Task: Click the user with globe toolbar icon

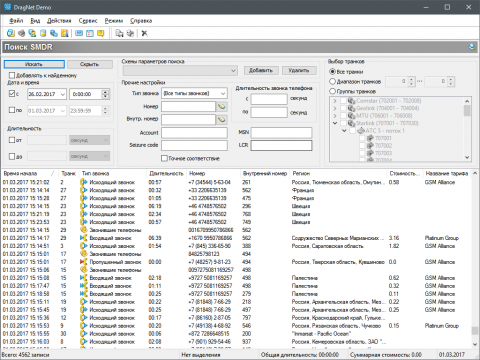Action: coord(32,33)
